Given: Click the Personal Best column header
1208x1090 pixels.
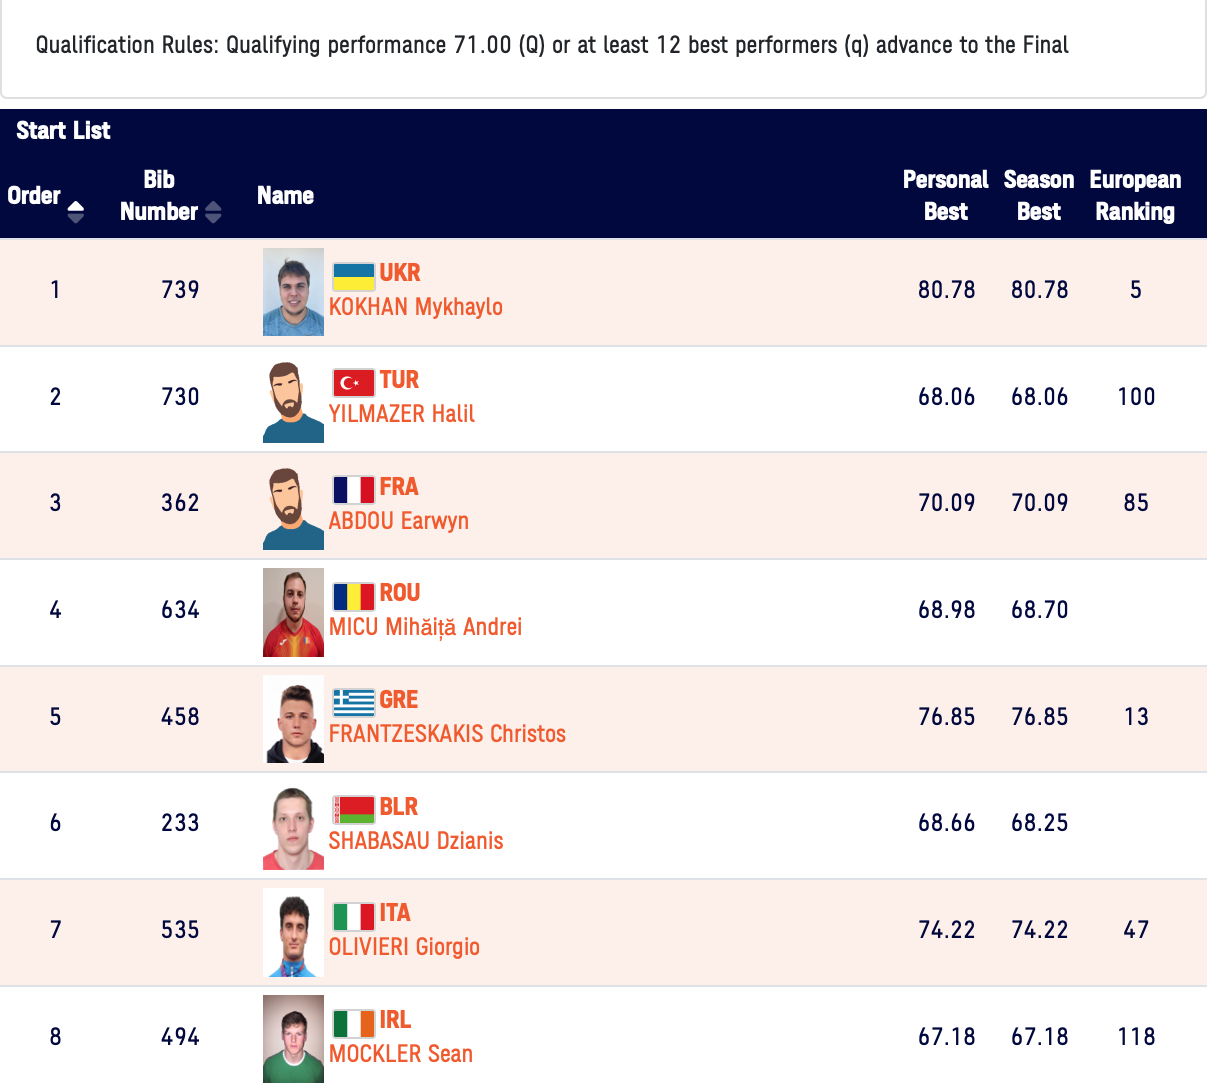Looking at the screenshot, I should (x=945, y=196).
